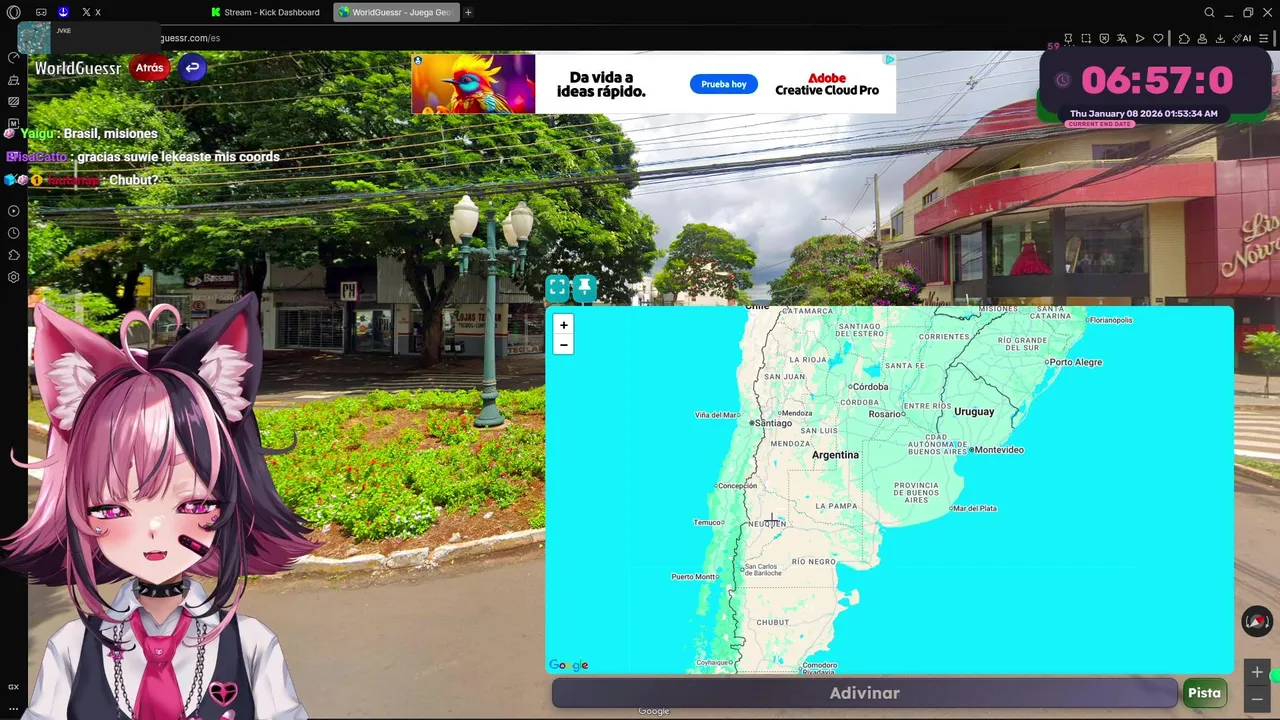Click the Atrás back button
1280x720 pixels.
(150, 68)
